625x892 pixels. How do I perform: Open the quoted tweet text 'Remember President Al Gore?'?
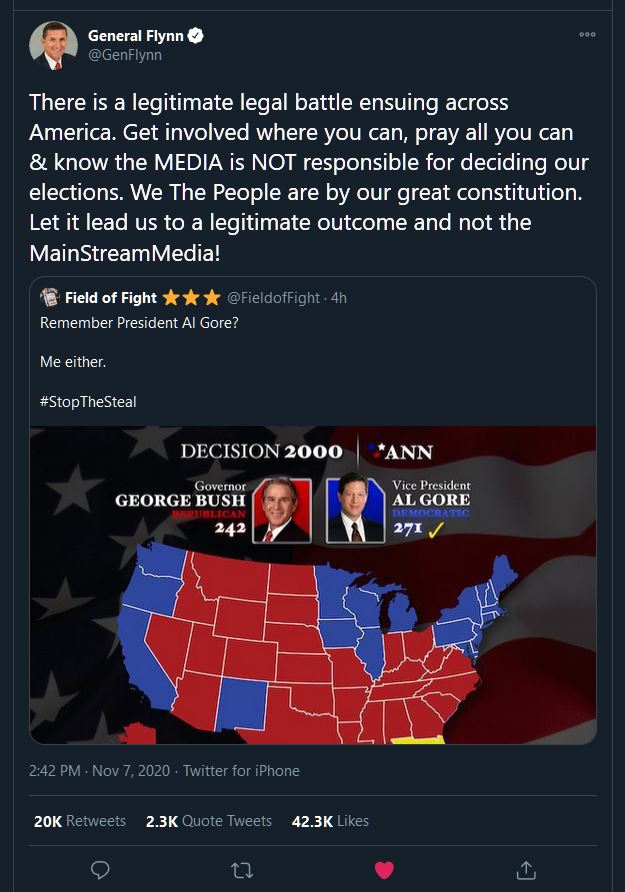tap(139, 323)
